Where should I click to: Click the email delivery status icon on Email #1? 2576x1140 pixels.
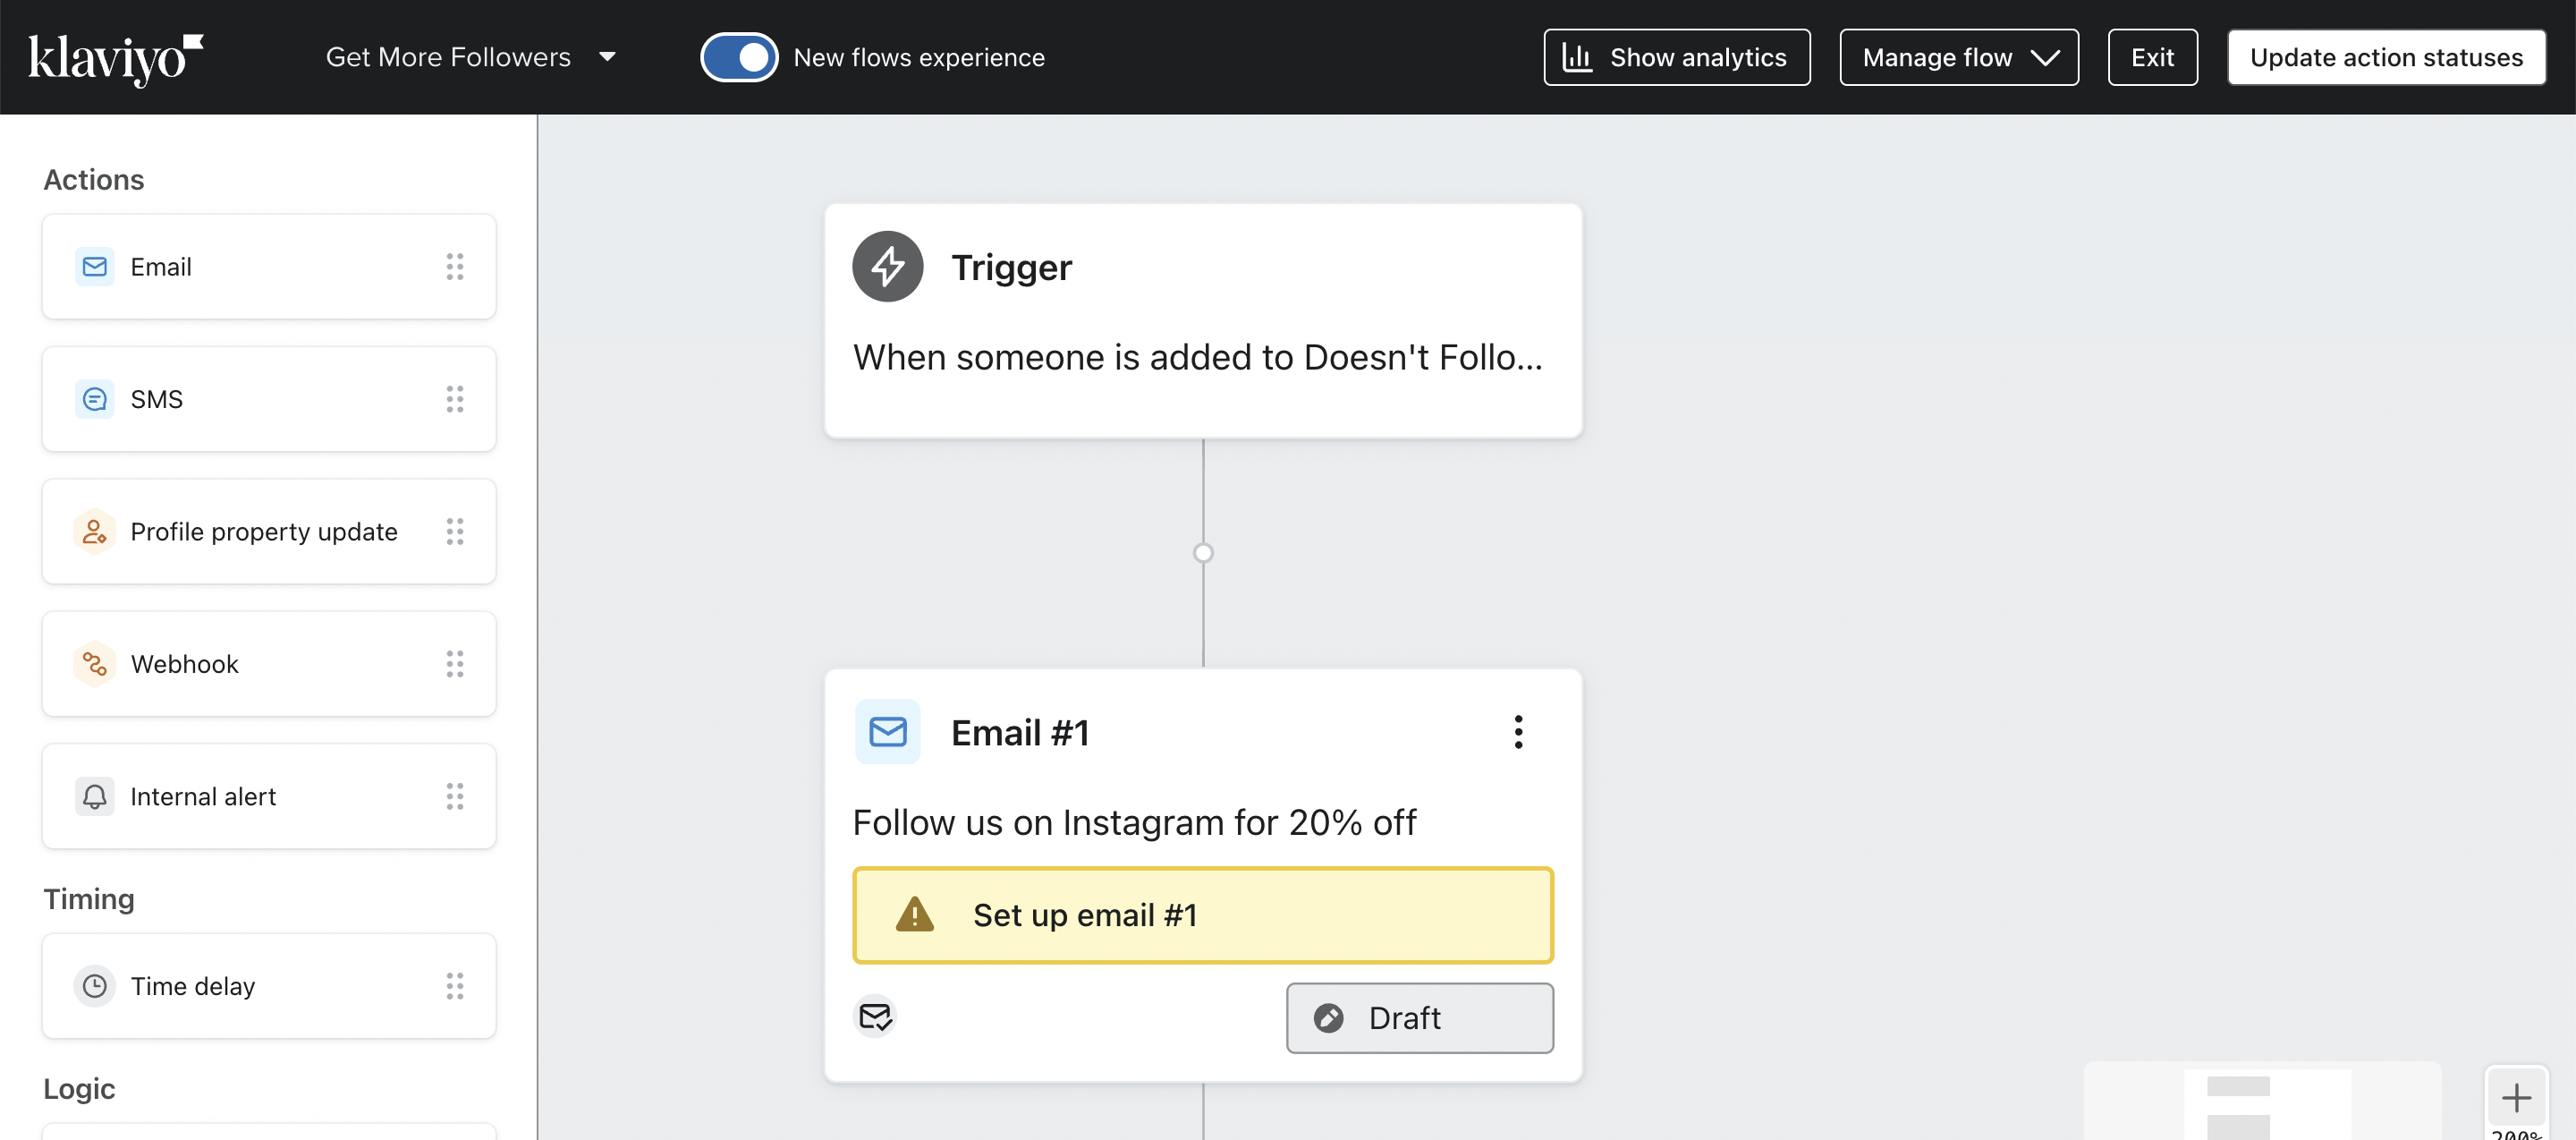click(875, 1017)
